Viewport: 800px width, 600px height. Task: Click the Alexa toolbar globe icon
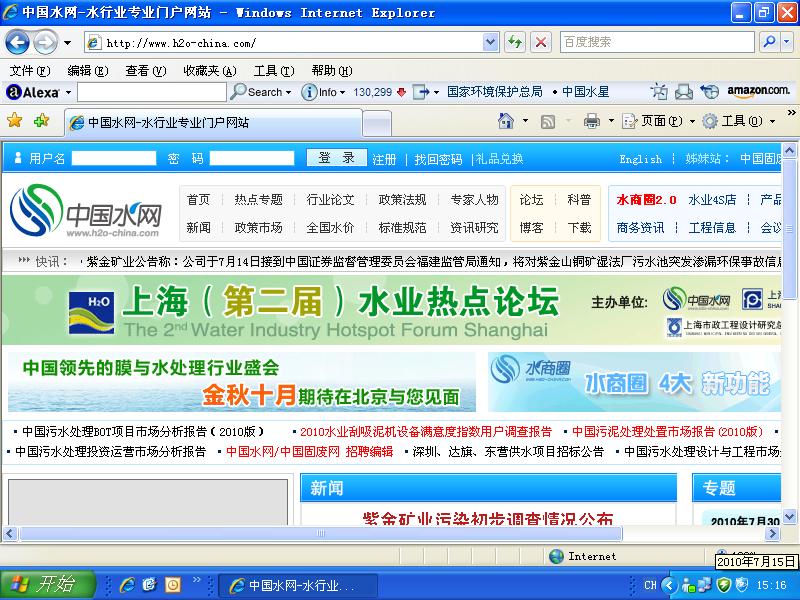(709, 92)
